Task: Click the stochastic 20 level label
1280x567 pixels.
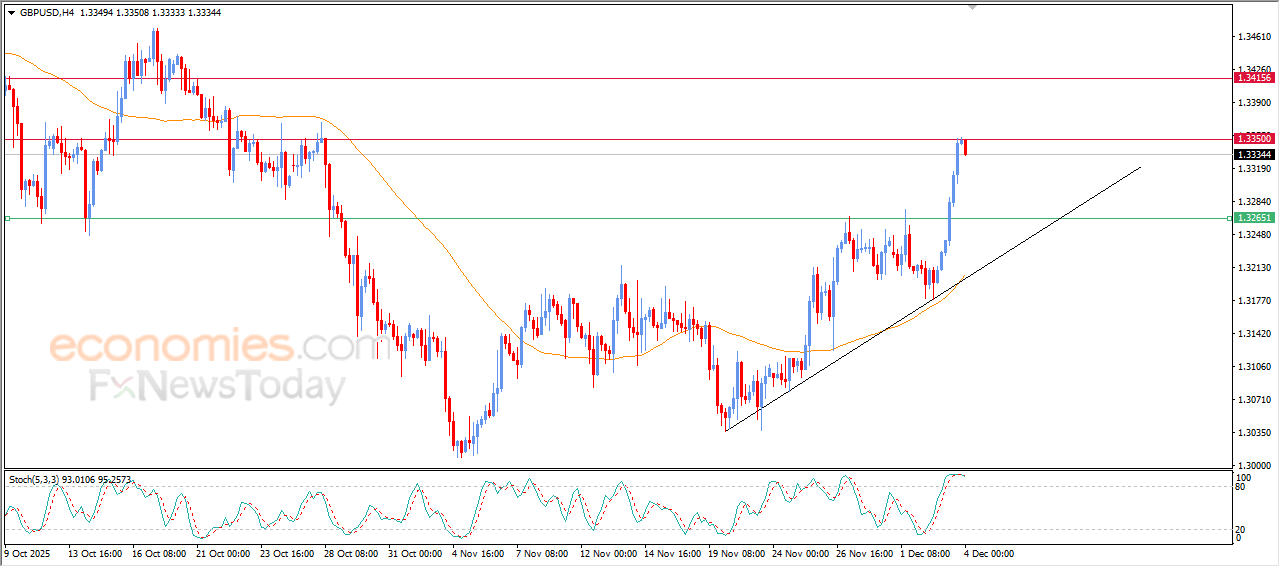Action: click(1241, 529)
